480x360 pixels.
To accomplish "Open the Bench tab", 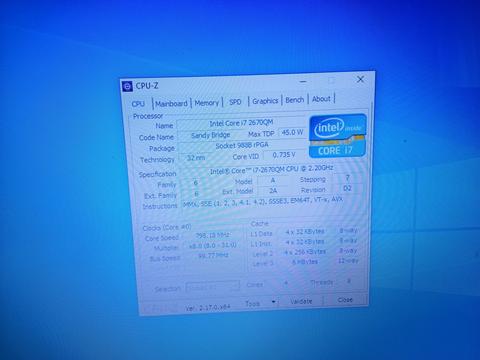I will pyautogui.click(x=295, y=100).
